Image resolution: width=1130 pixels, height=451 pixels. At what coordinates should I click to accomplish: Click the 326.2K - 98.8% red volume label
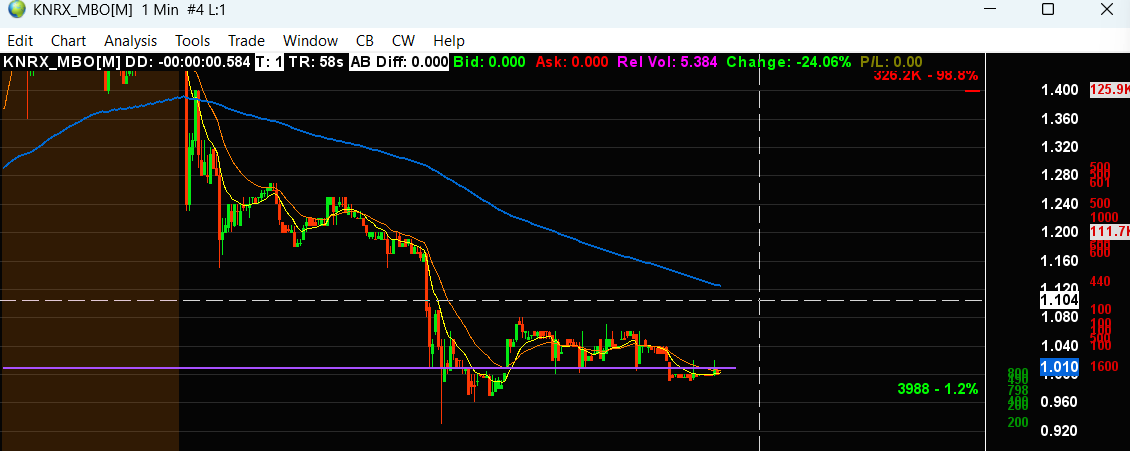point(925,75)
